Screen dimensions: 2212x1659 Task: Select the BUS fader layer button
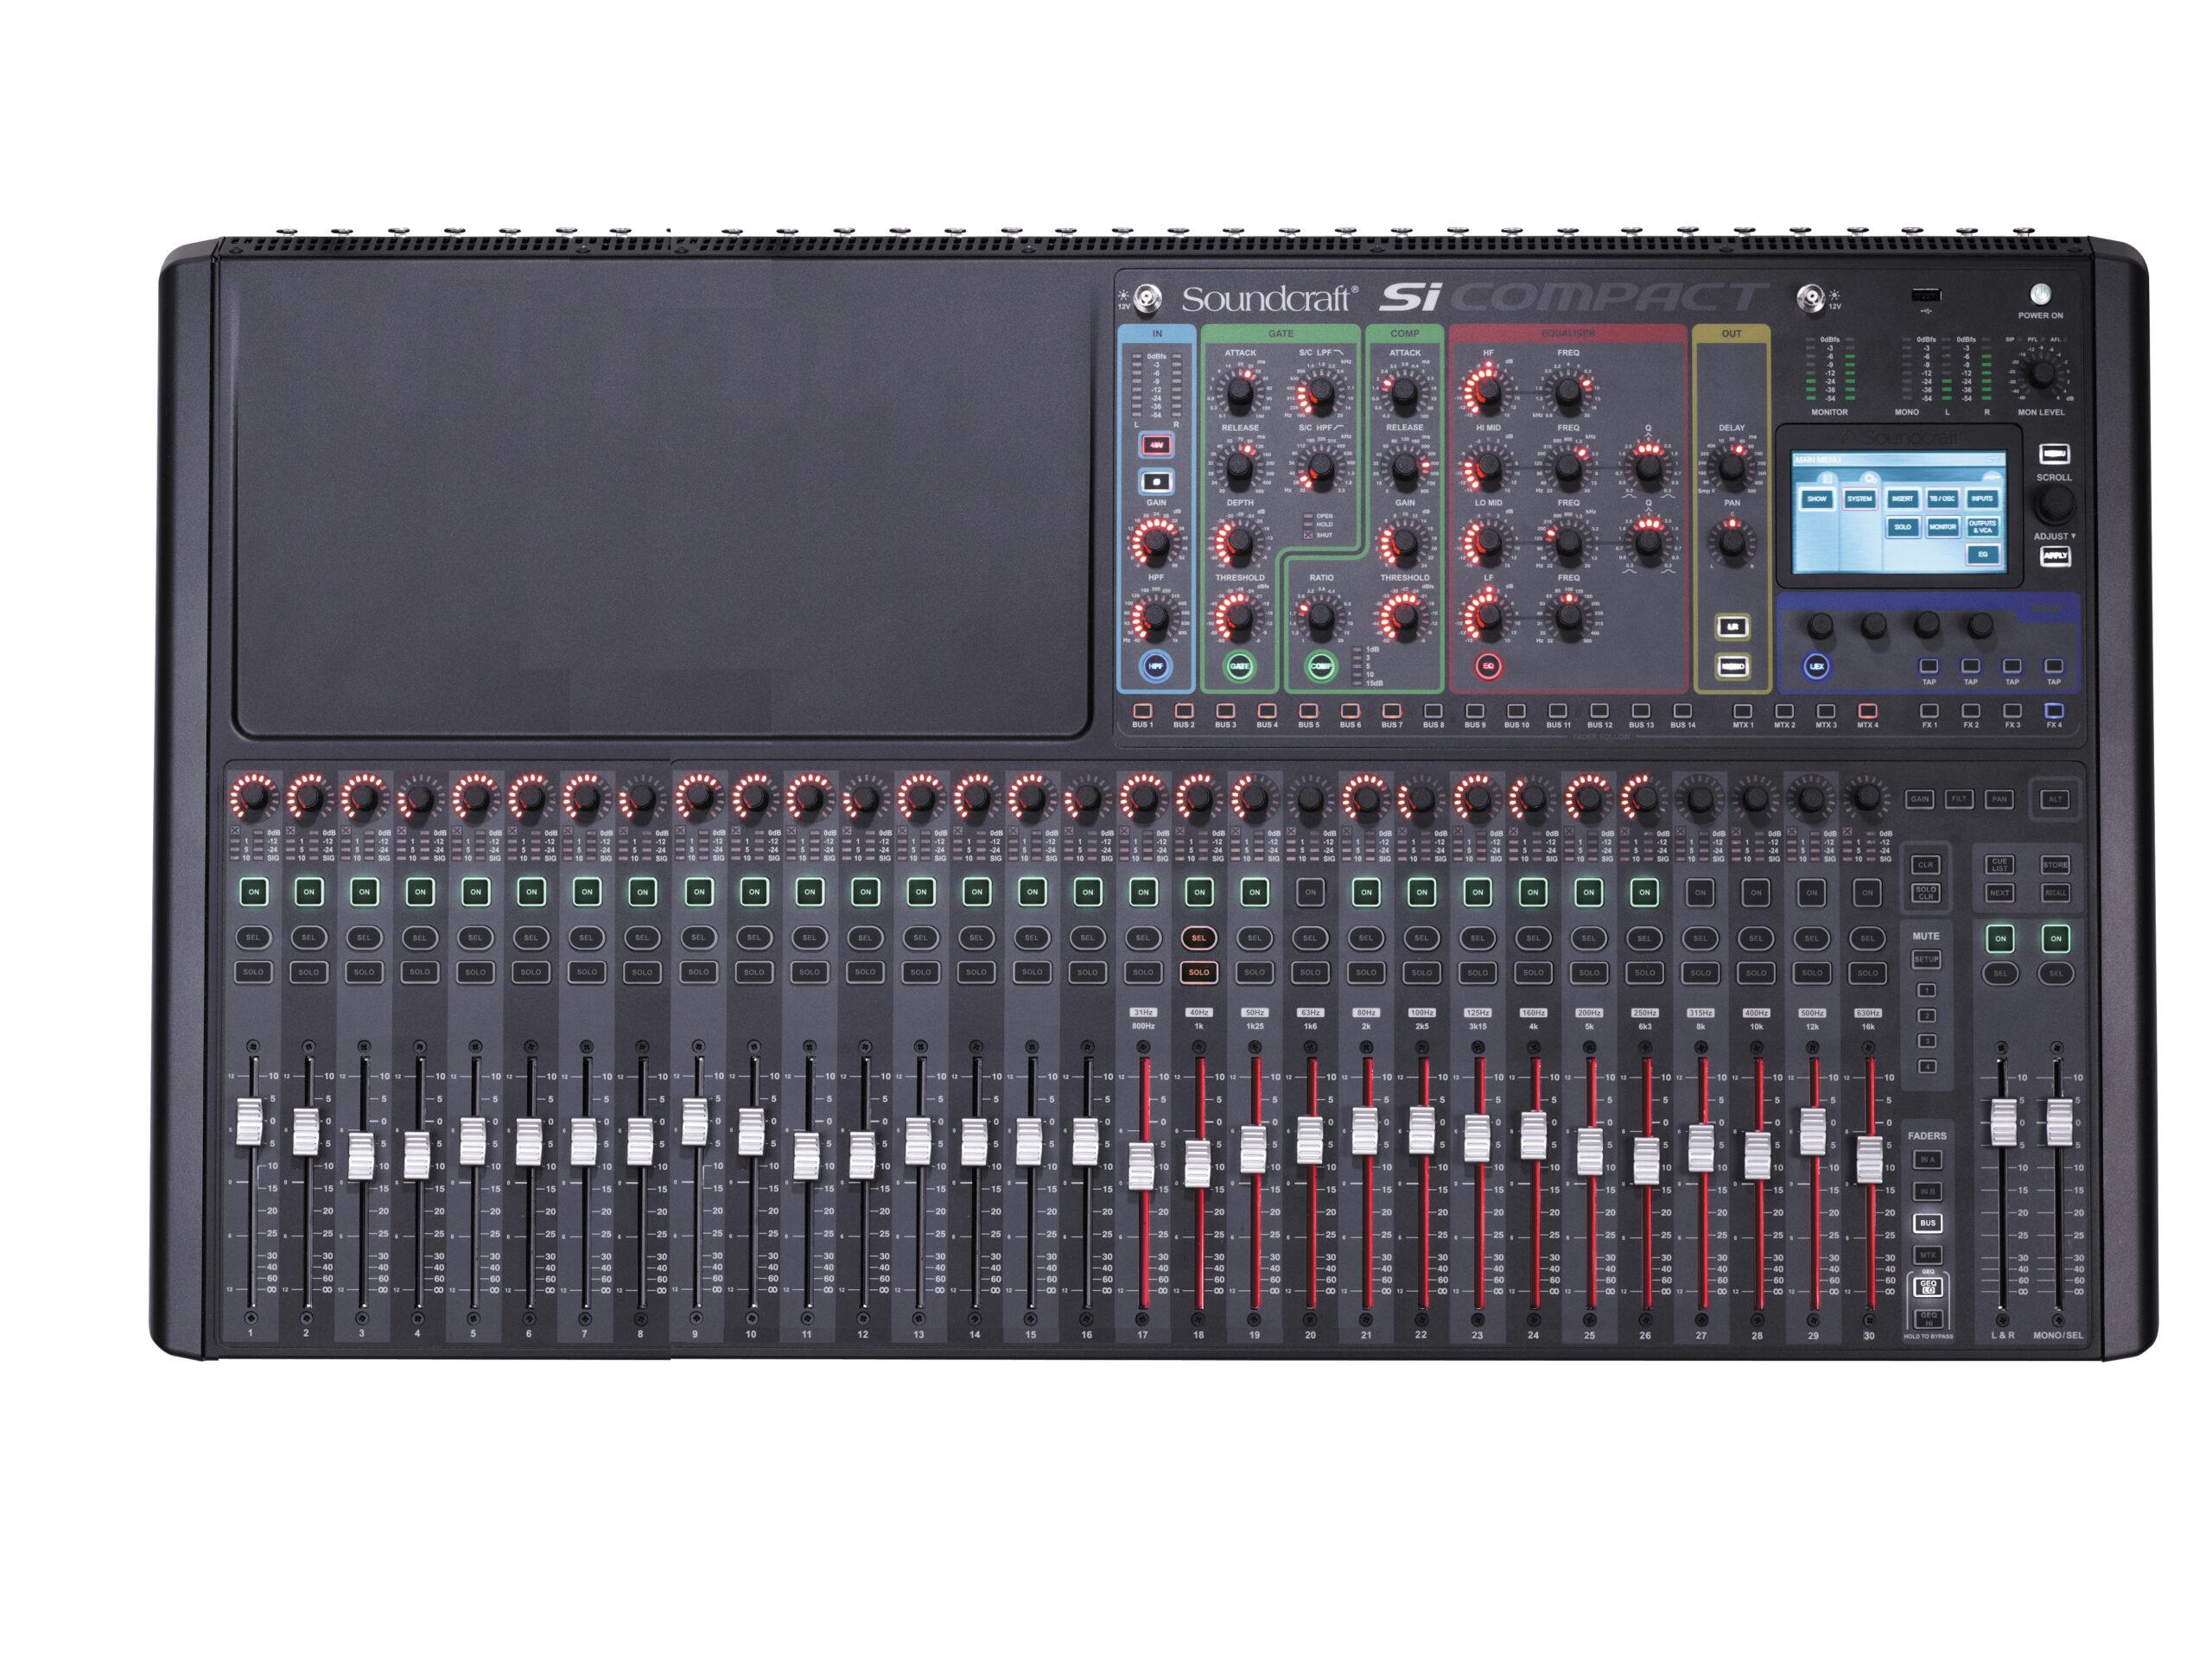pos(1927,1222)
